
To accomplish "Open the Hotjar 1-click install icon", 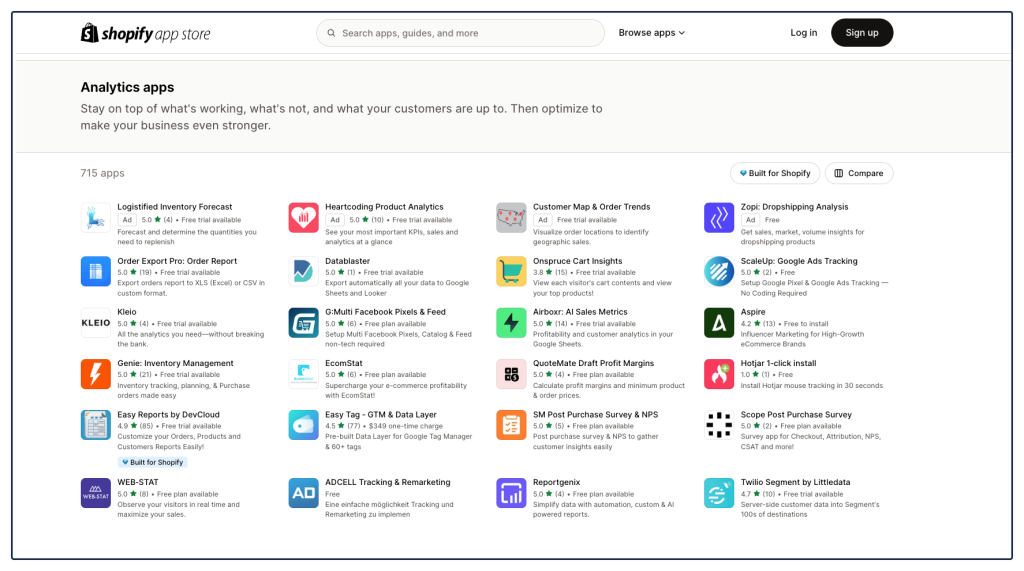I will point(718,374).
